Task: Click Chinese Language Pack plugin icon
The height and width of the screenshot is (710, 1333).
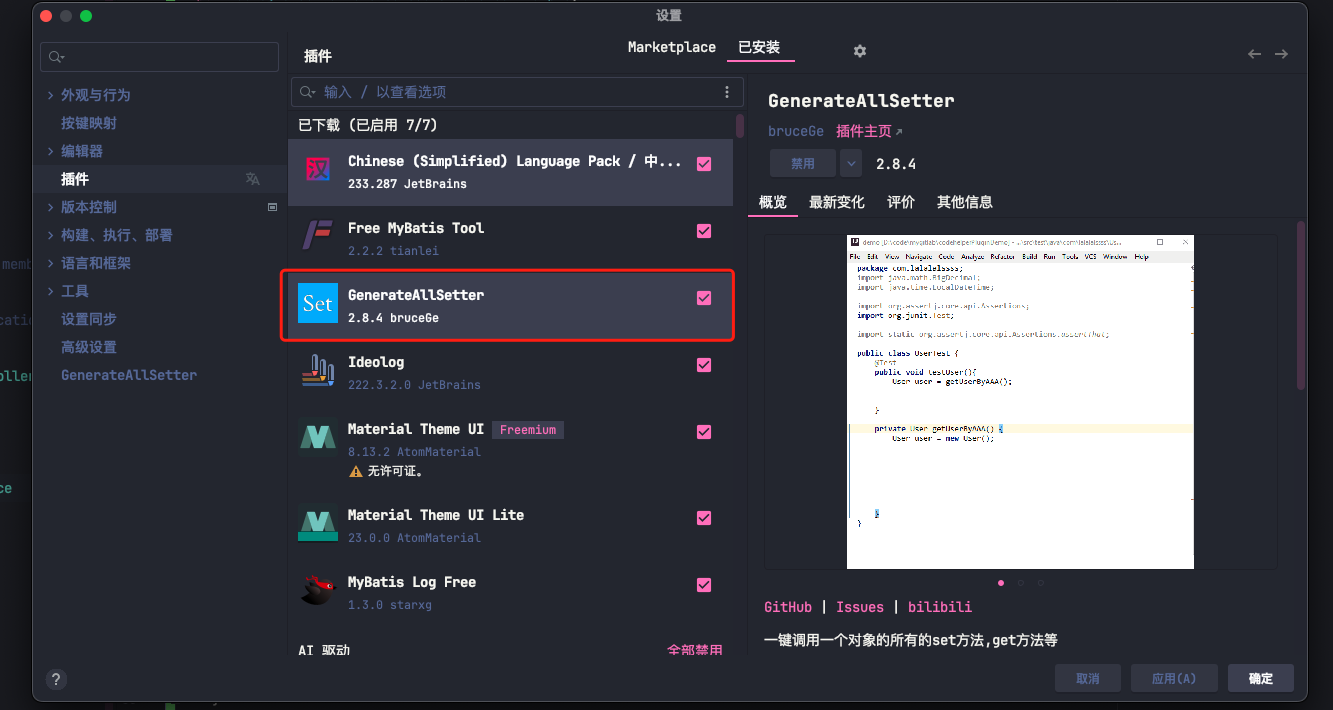Action: click(318, 170)
